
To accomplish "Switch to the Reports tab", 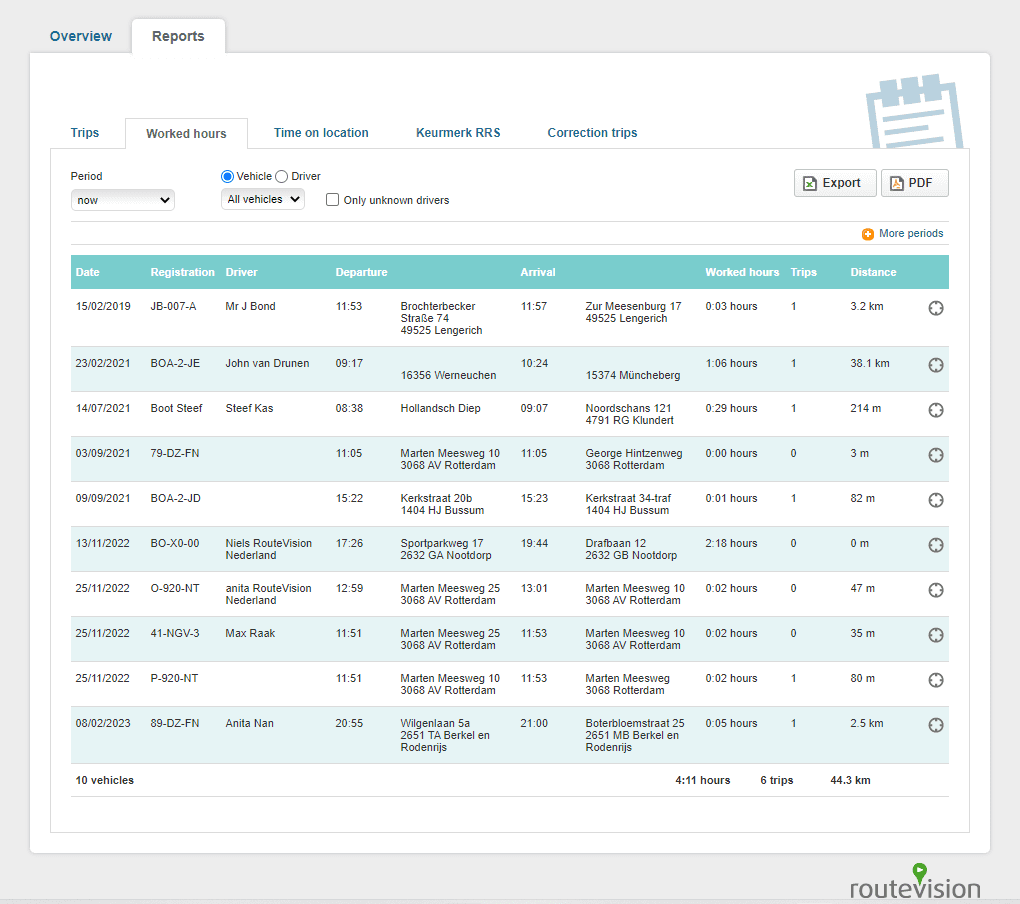I will [178, 36].
